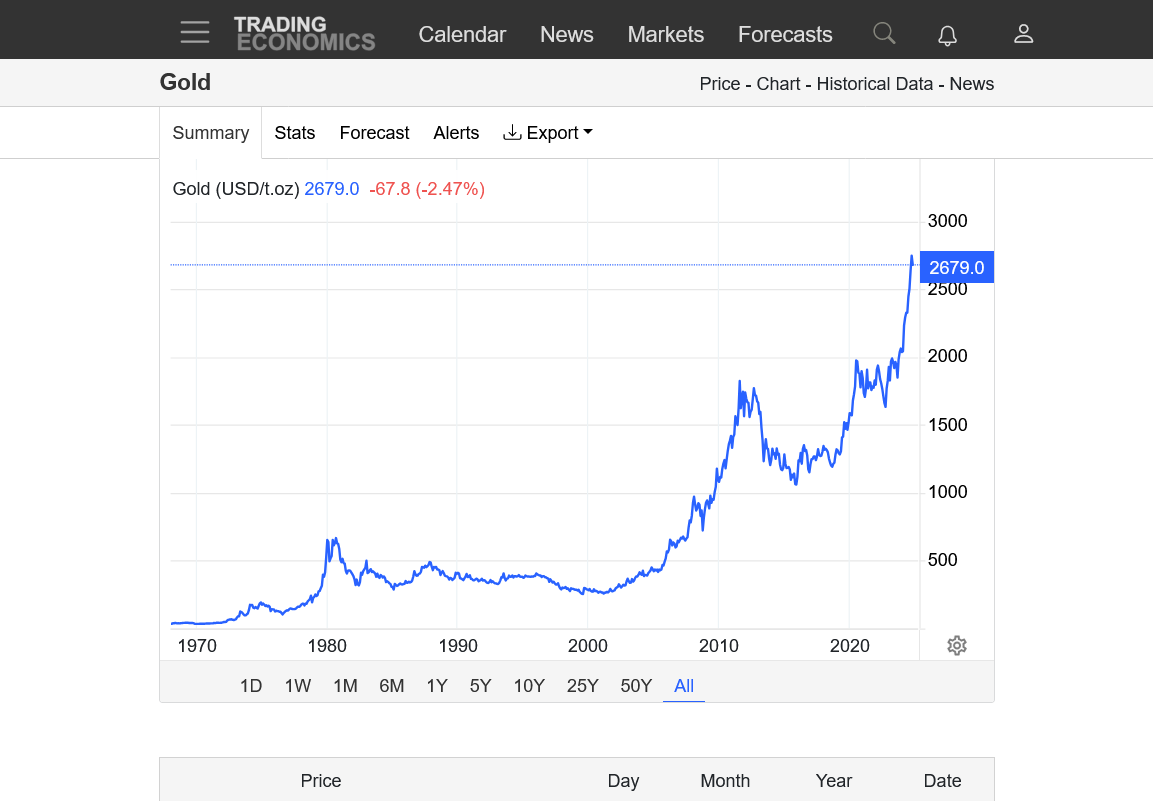Open the user account icon

tap(1023, 34)
